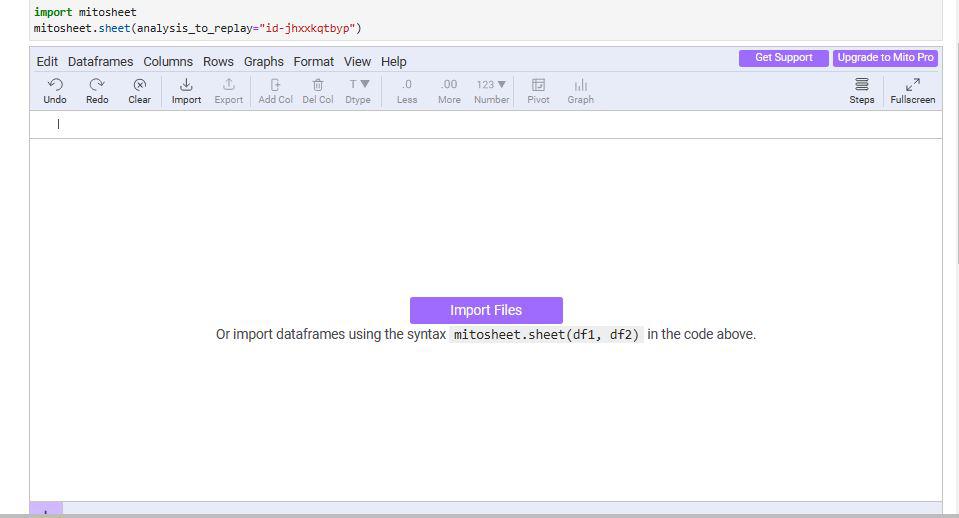Clear the analysis with Clear icon
The image size is (959, 518).
[139, 91]
